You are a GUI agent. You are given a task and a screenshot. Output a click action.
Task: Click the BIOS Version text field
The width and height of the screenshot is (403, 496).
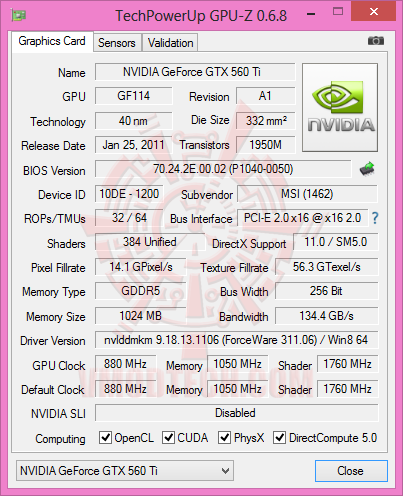click(223, 169)
